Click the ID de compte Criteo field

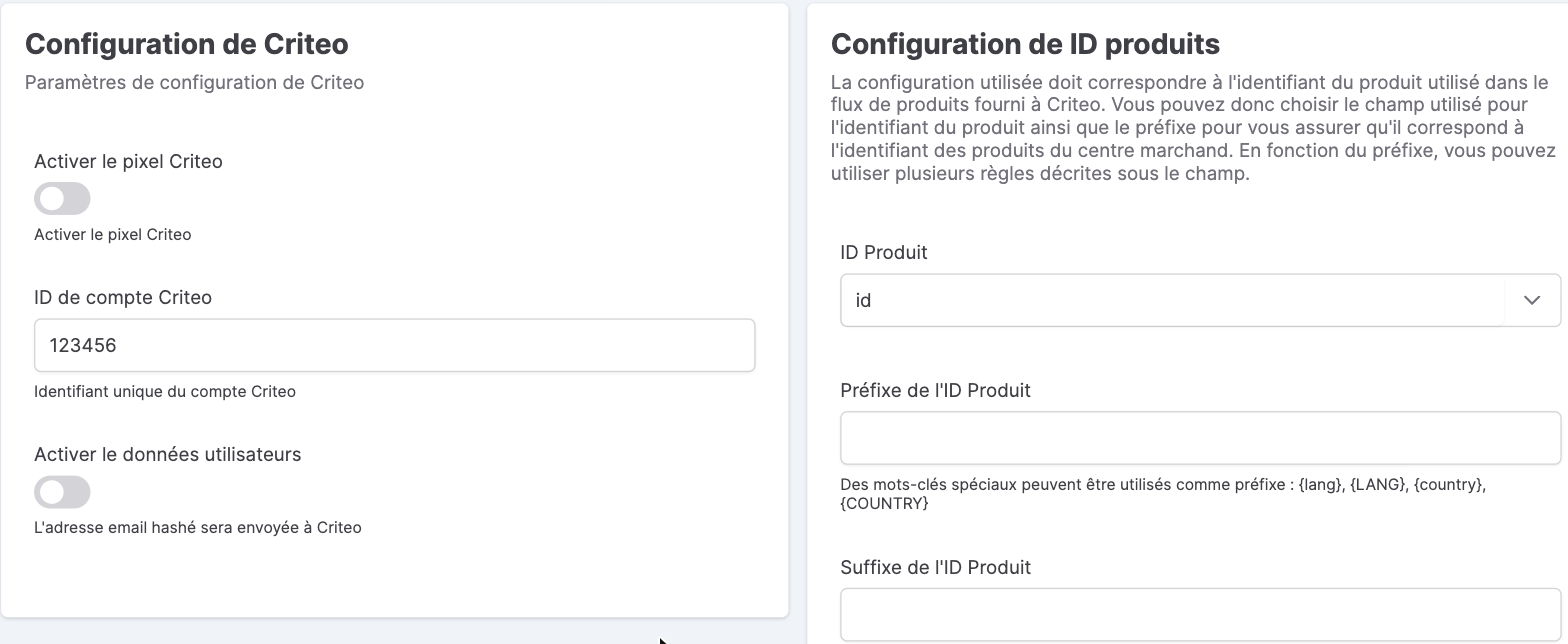click(x=394, y=345)
